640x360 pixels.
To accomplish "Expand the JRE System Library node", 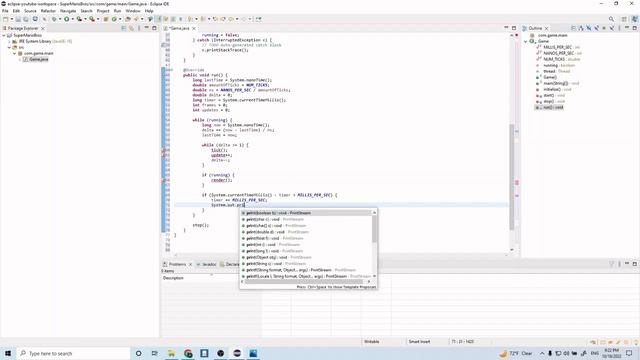I will coord(9,42).
